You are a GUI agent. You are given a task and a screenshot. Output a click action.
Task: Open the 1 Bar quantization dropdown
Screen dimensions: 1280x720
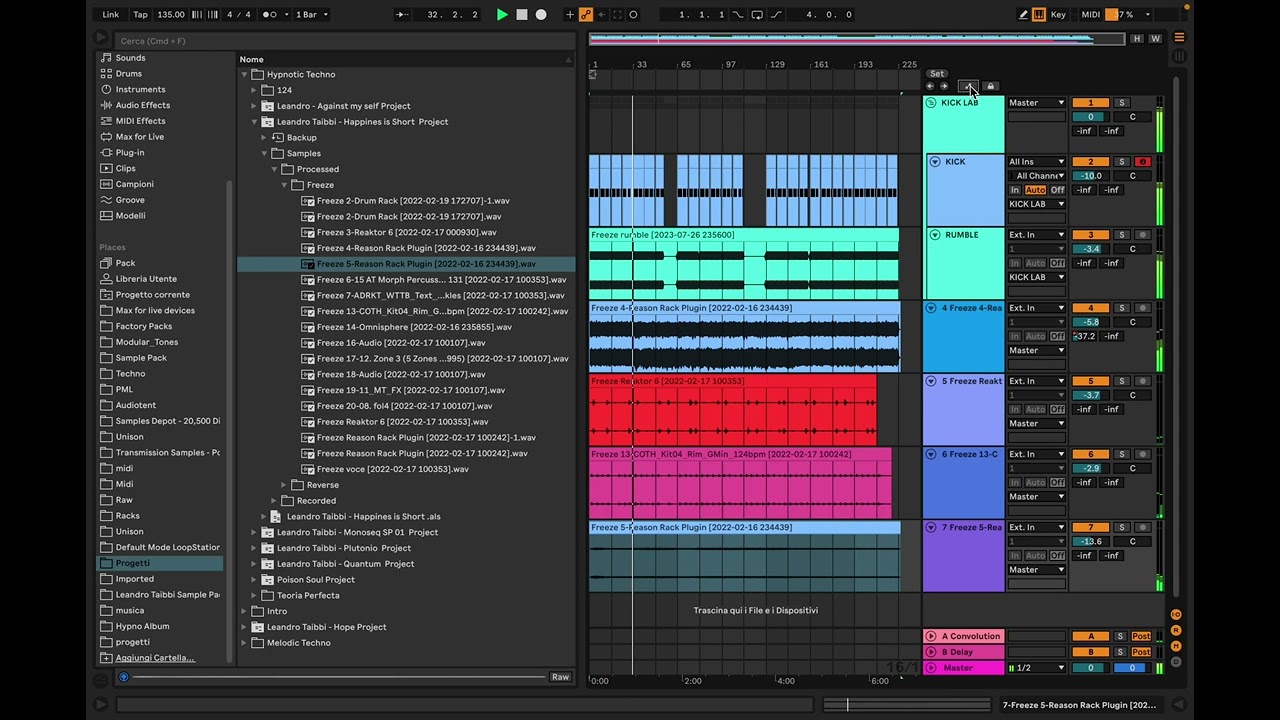click(x=312, y=15)
